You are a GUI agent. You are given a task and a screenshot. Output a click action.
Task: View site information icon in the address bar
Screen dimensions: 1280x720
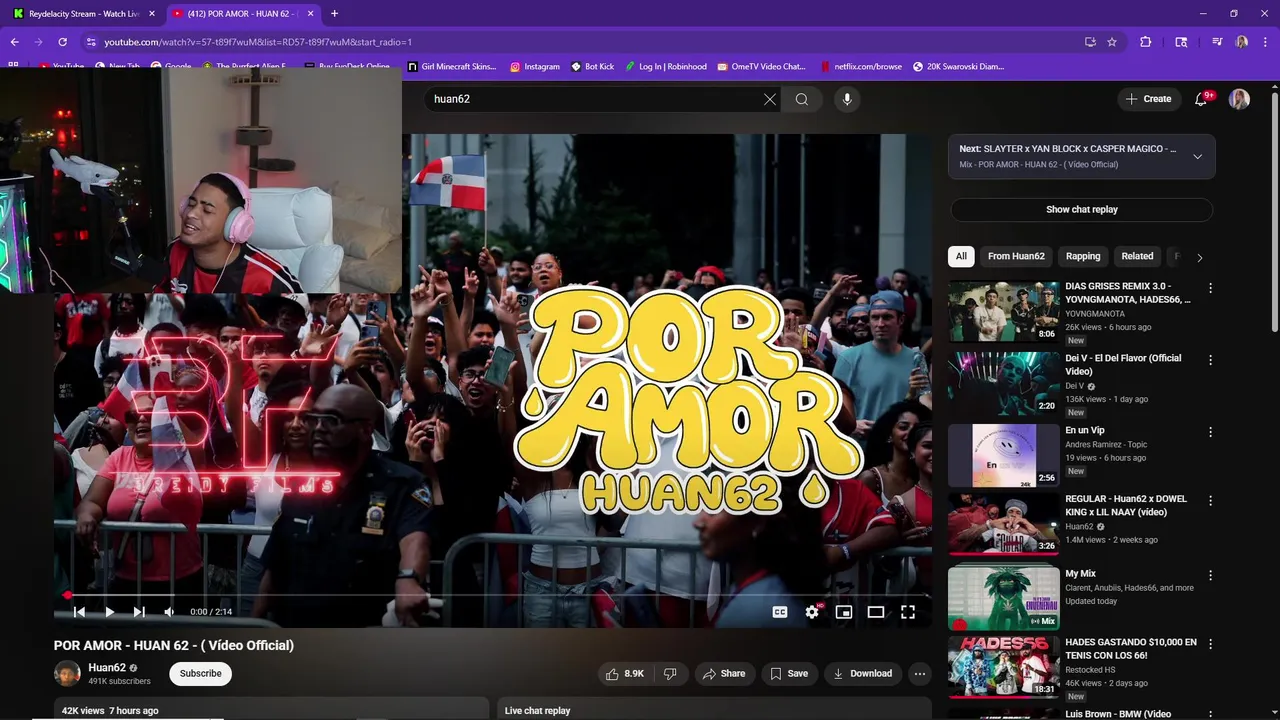coord(91,42)
